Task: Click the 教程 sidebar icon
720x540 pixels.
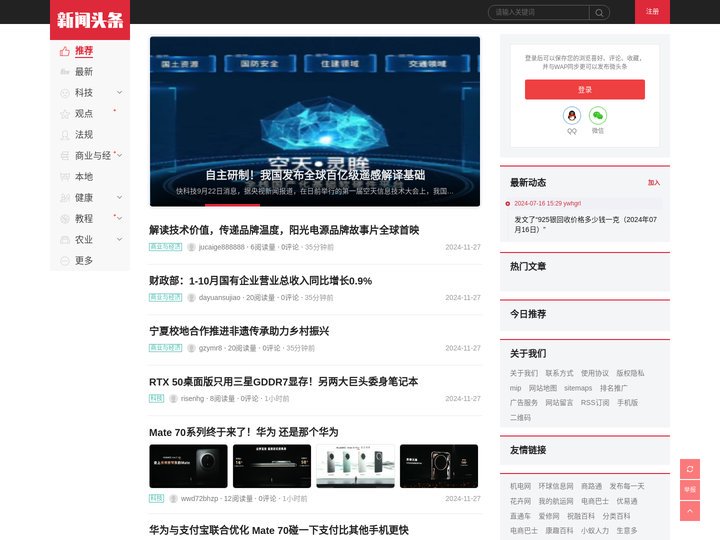Action: click(x=65, y=219)
